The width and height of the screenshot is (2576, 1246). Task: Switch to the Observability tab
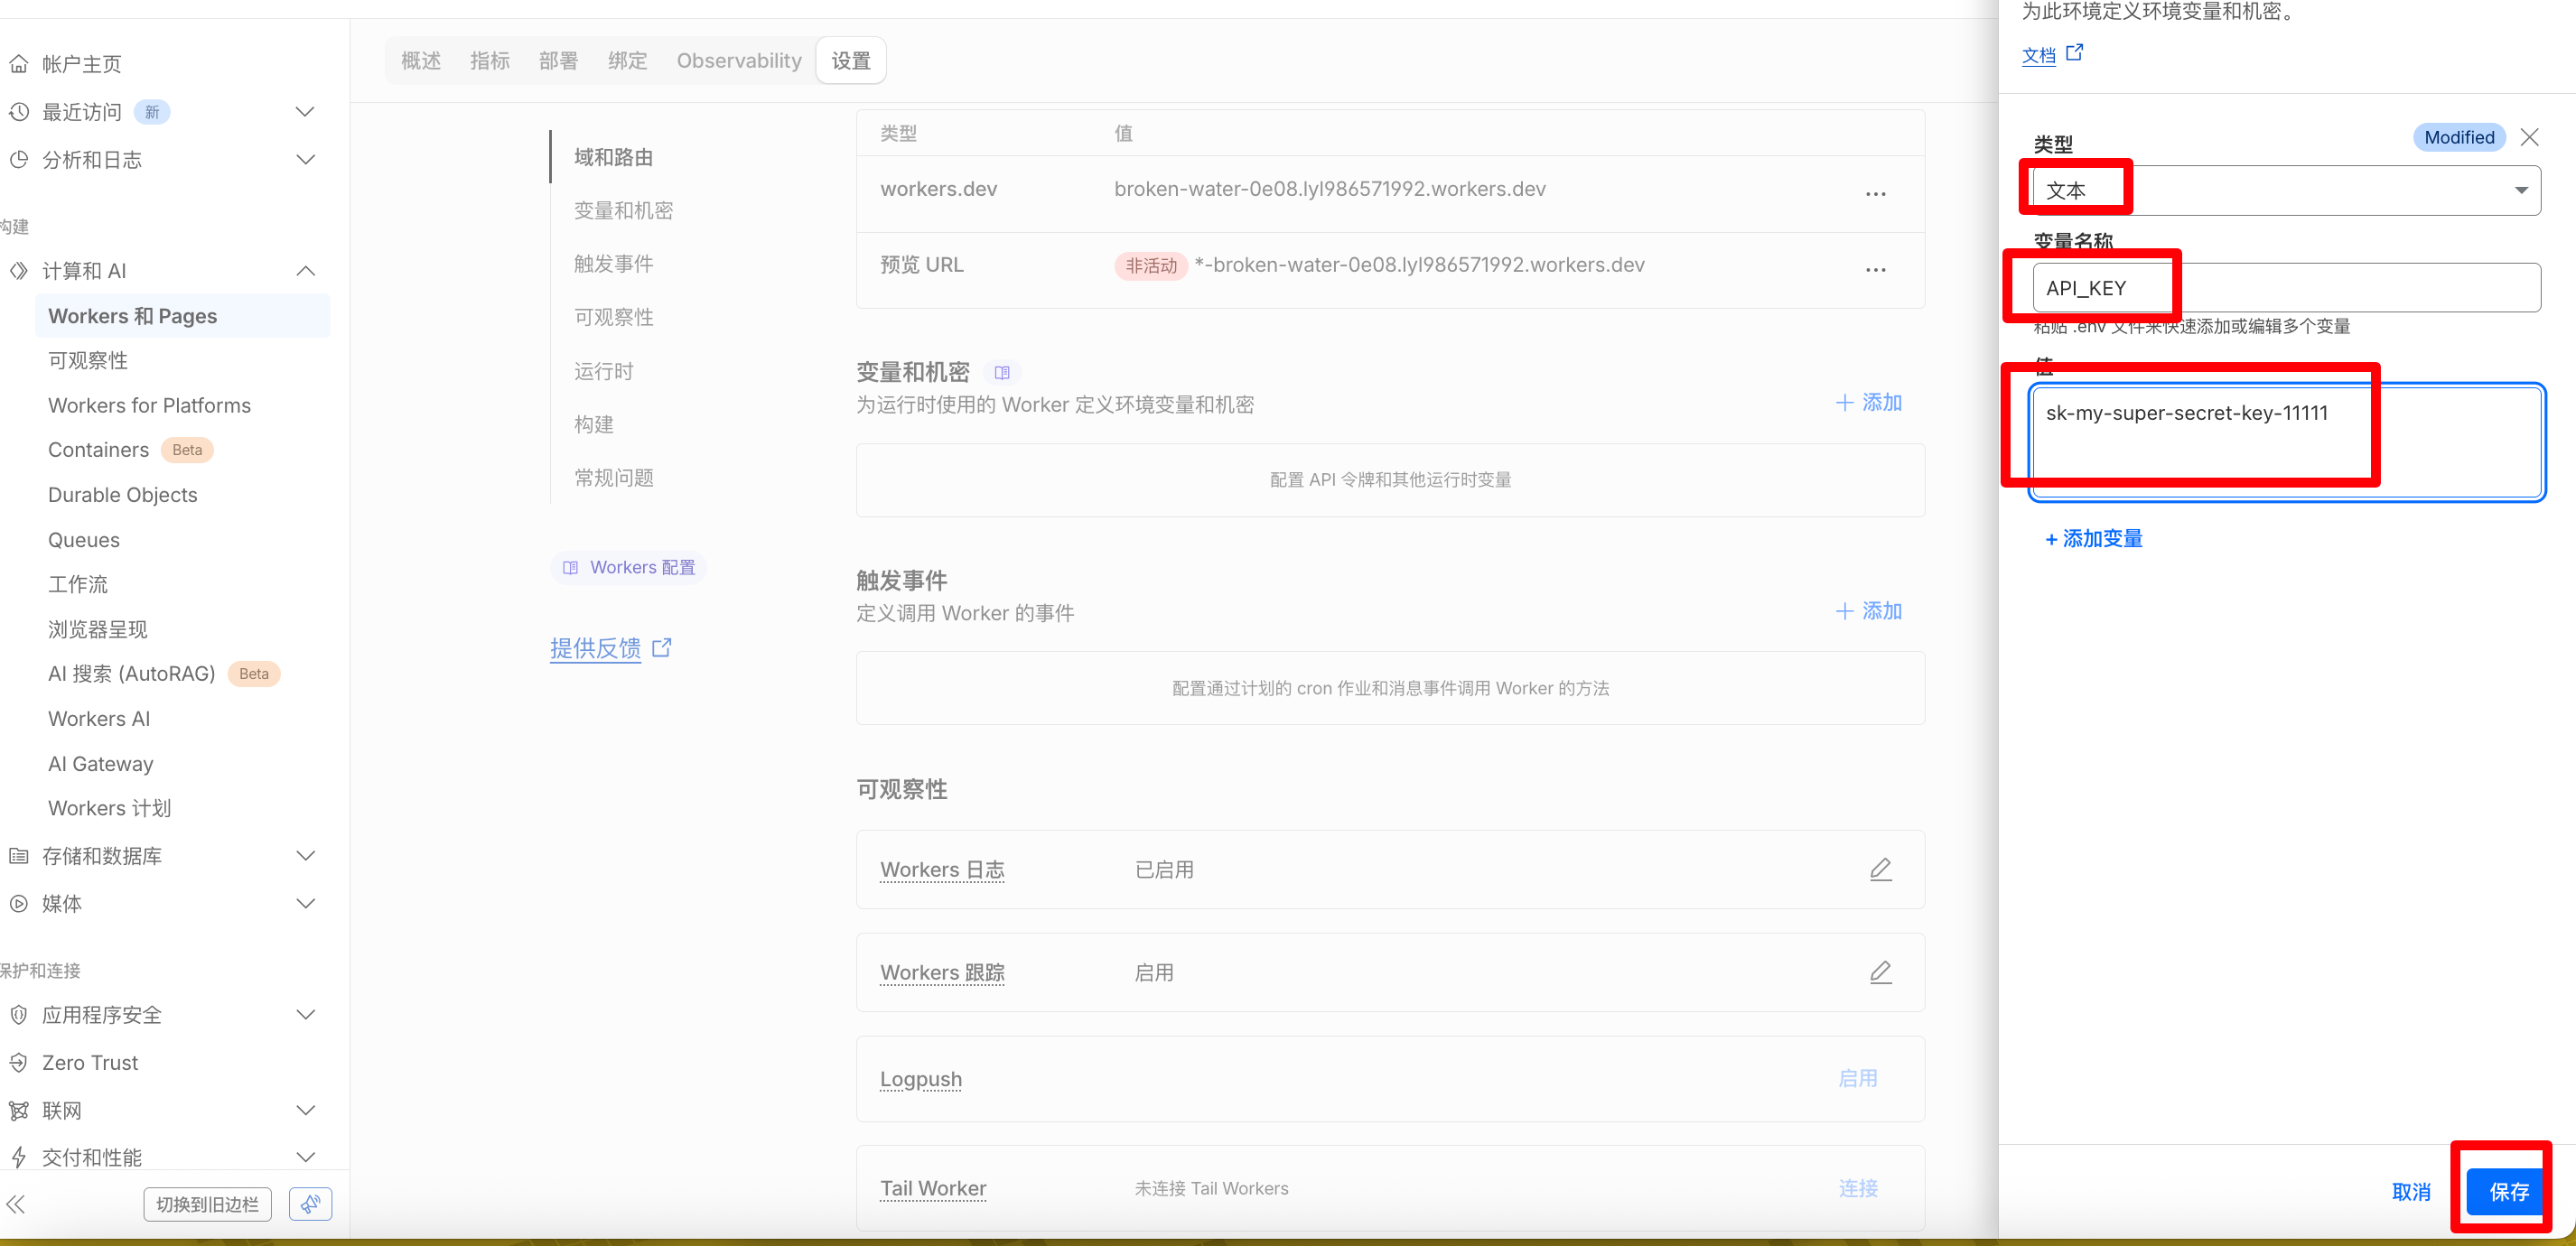(738, 61)
